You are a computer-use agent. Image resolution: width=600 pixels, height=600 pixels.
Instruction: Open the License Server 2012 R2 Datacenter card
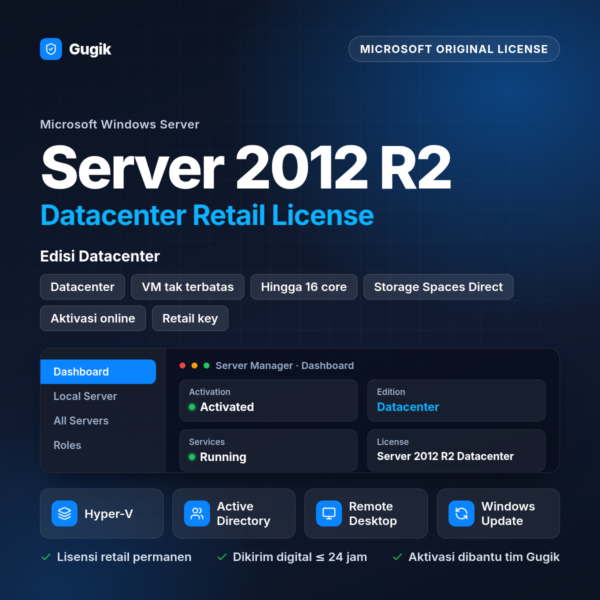456,450
